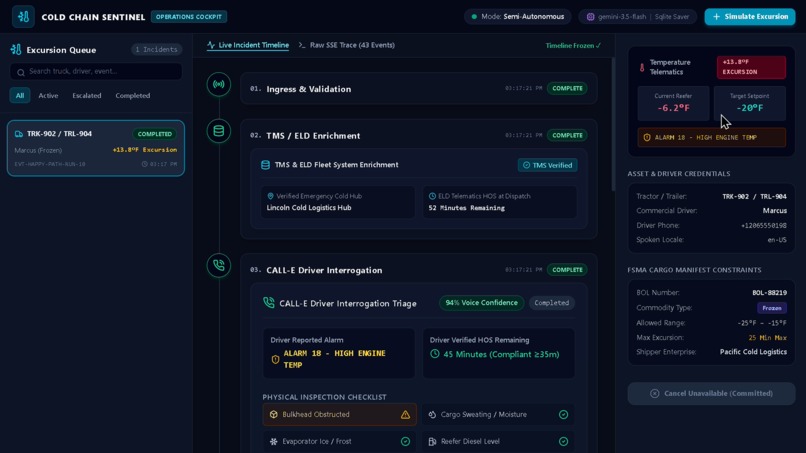Screen dimensions: 806x453
Task: Click the Cancel Unavailable (Committed) button
Action: pyautogui.click(x=711, y=393)
